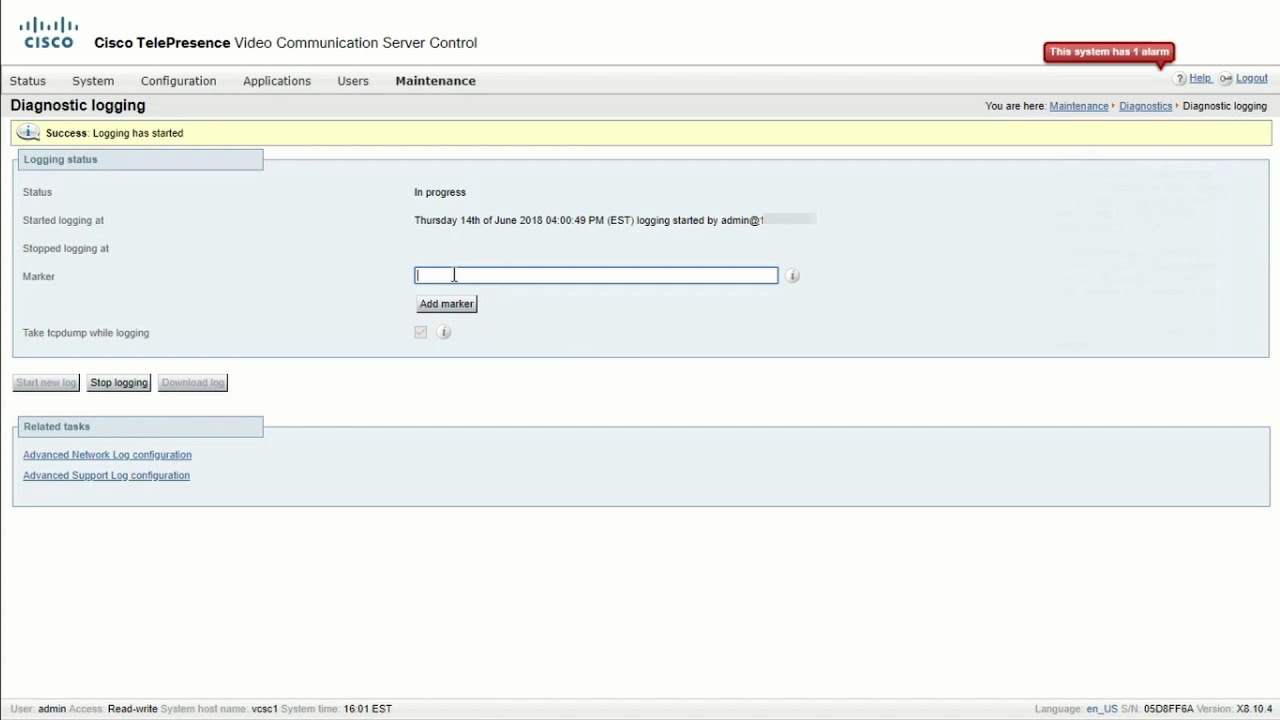The width and height of the screenshot is (1280, 720).
Task: Click the Cisco logo
Action: [x=48, y=32]
